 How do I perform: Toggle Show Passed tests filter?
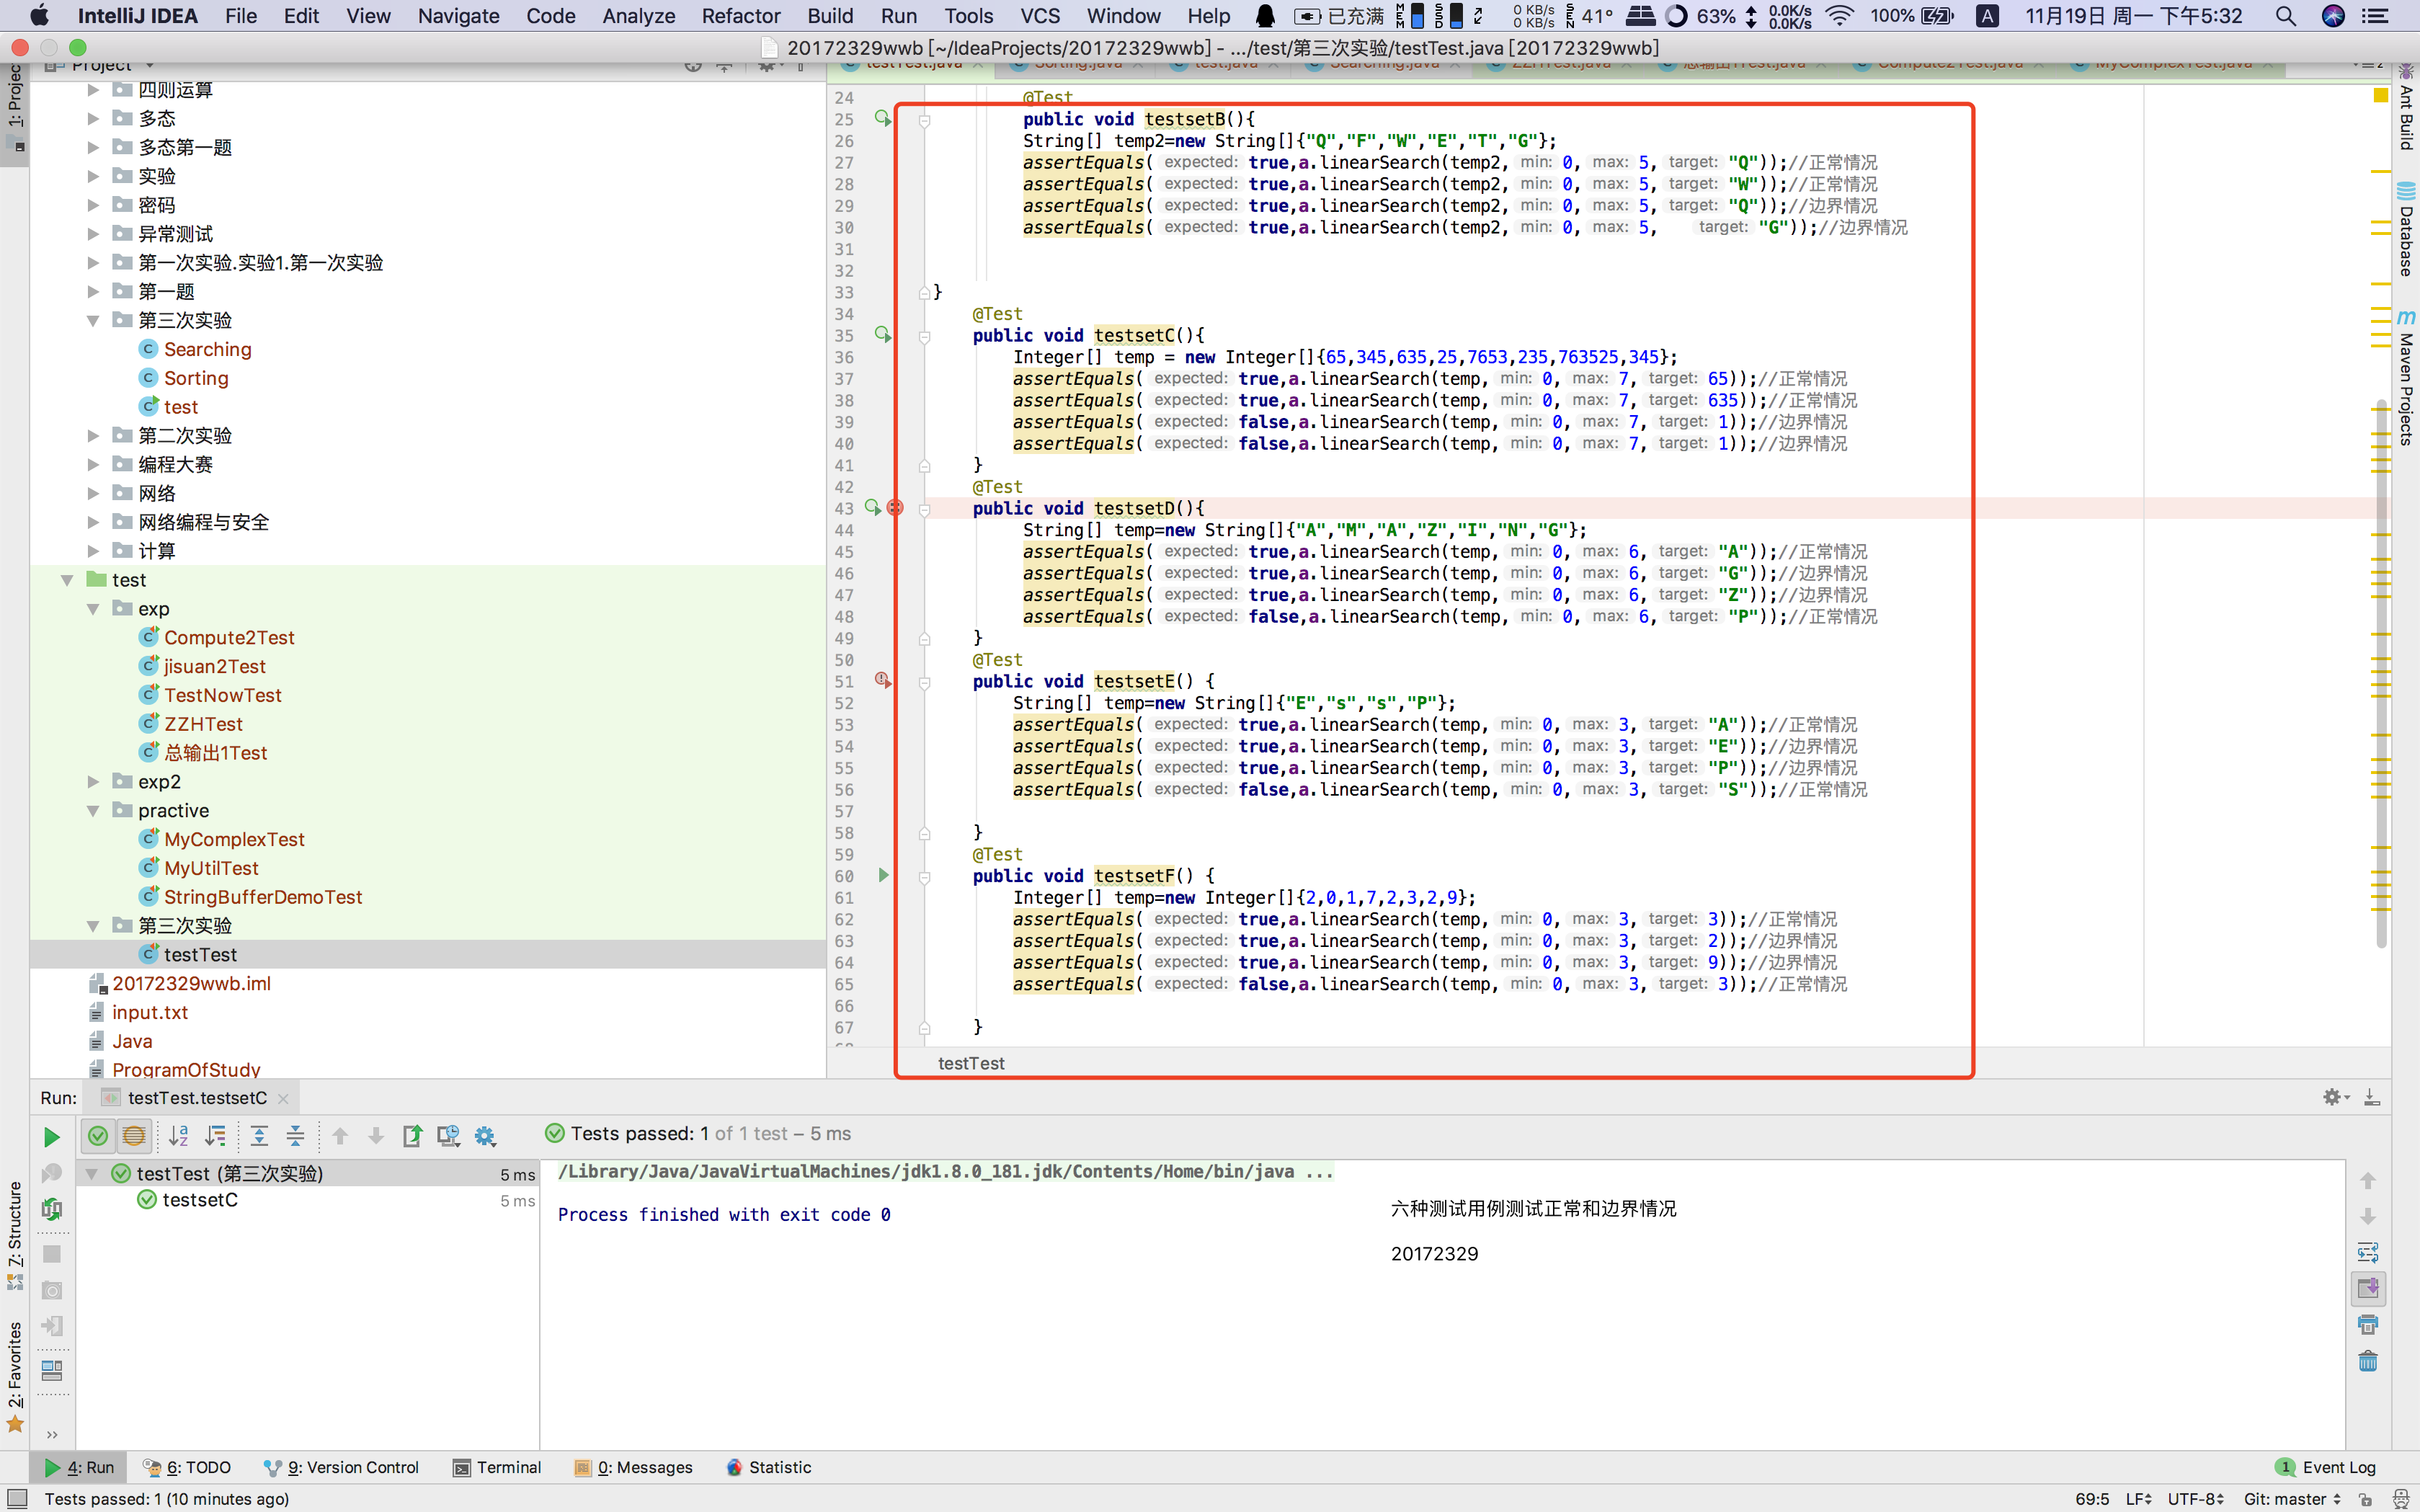(x=98, y=1135)
